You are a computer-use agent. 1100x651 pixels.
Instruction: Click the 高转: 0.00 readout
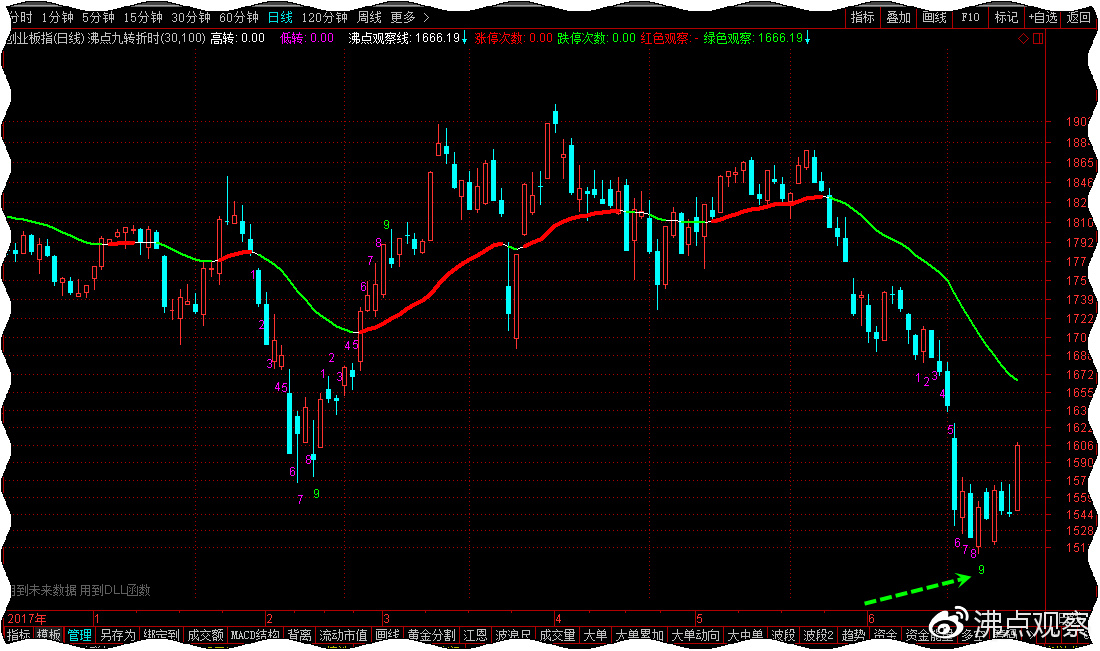tap(237, 38)
